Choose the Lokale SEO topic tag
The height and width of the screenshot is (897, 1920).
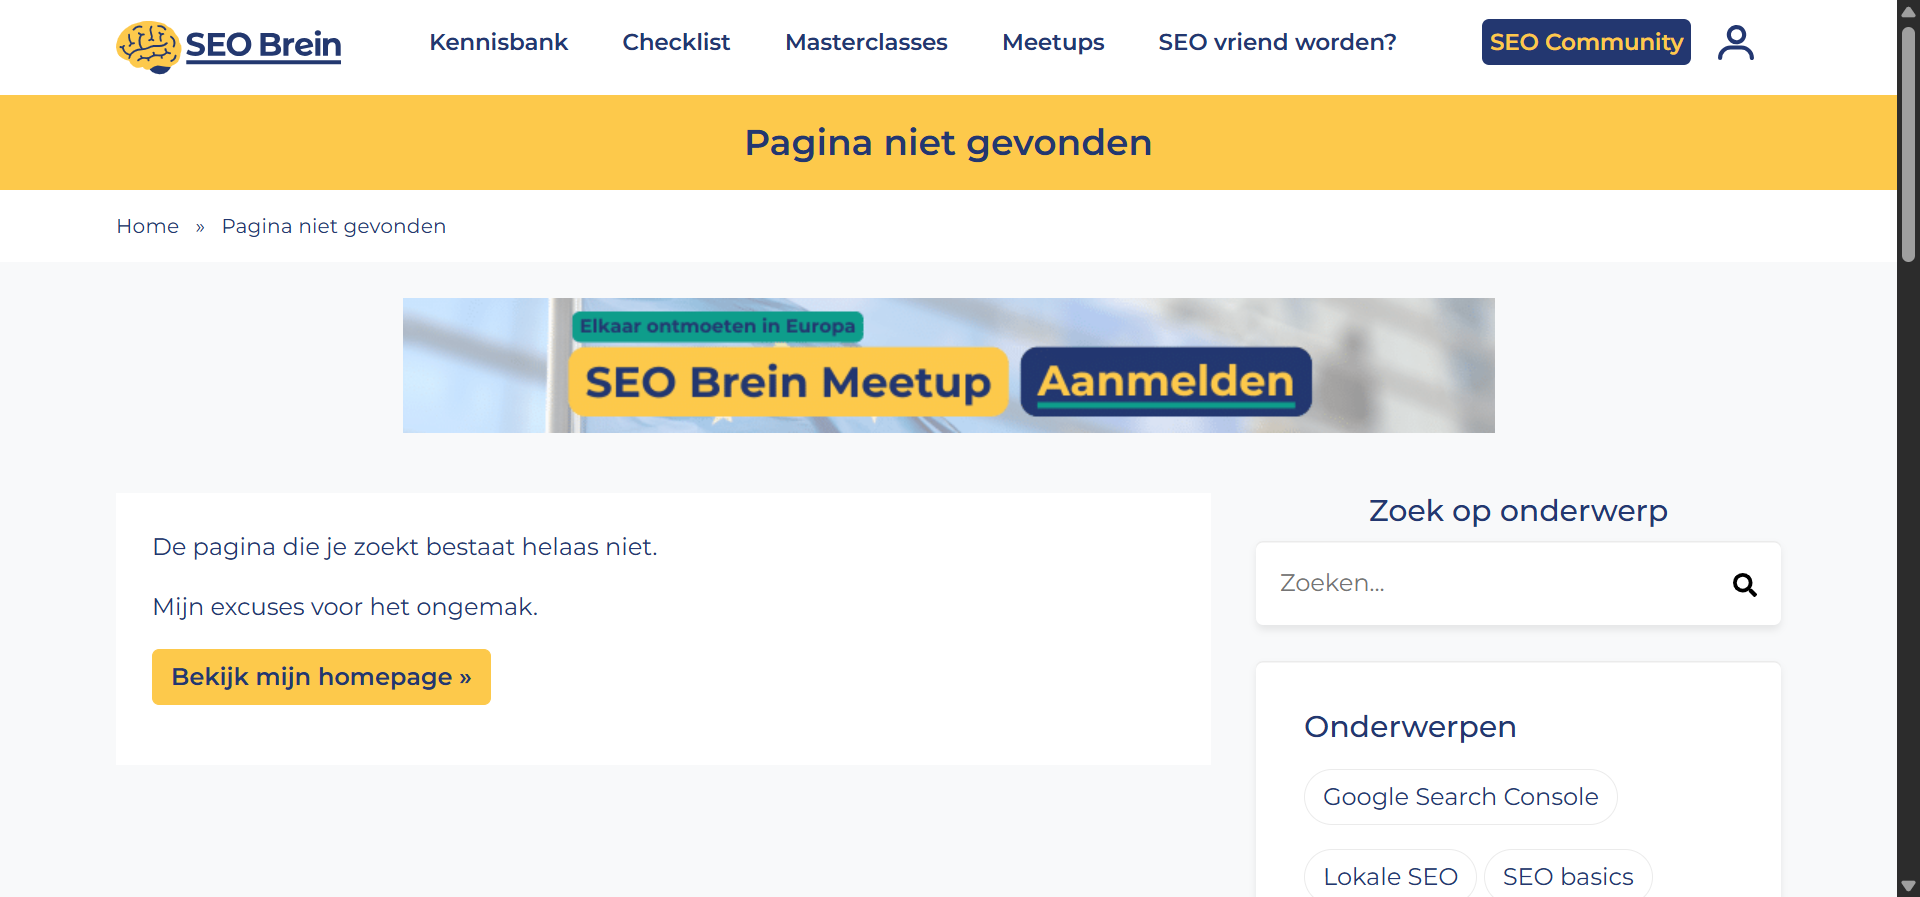pos(1389,875)
